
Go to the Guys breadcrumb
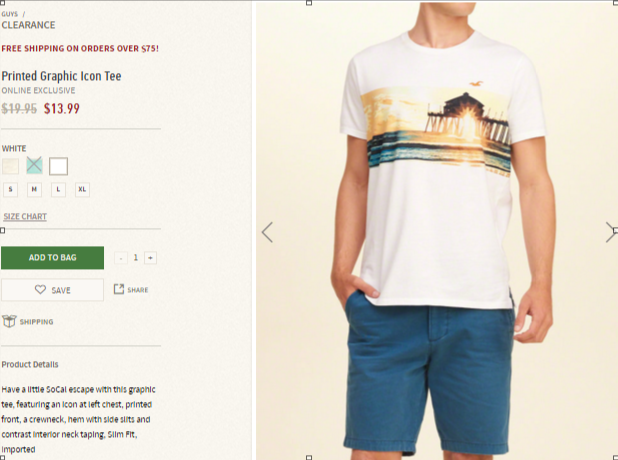[9, 14]
